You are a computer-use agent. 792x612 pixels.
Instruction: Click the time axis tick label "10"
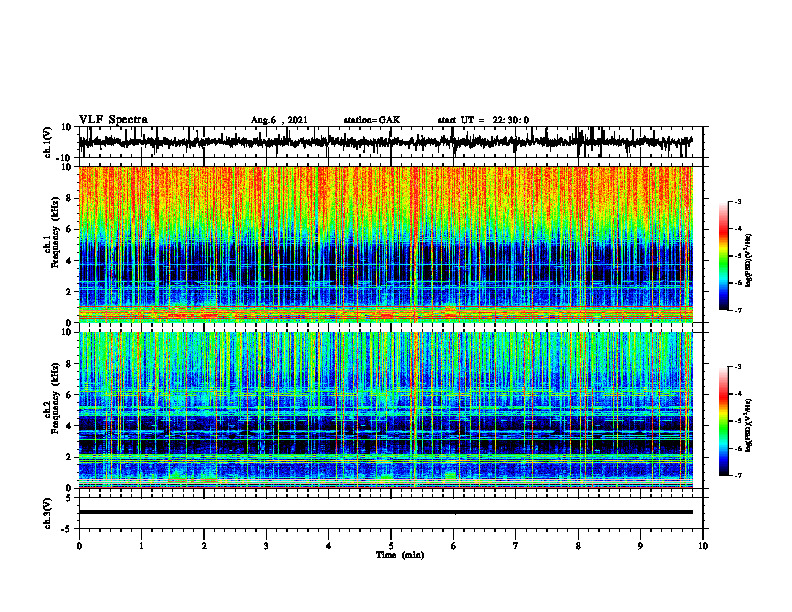pyautogui.click(x=703, y=546)
